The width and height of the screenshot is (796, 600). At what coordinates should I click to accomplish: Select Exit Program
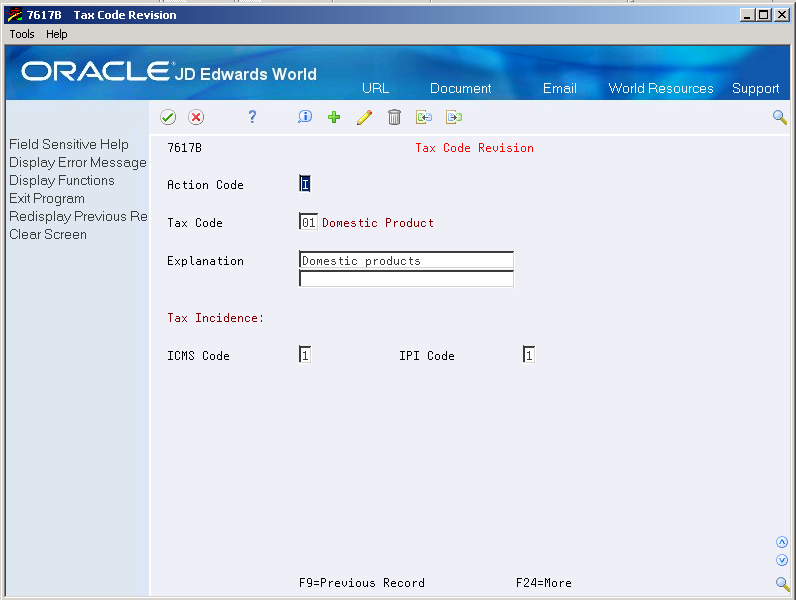point(47,198)
